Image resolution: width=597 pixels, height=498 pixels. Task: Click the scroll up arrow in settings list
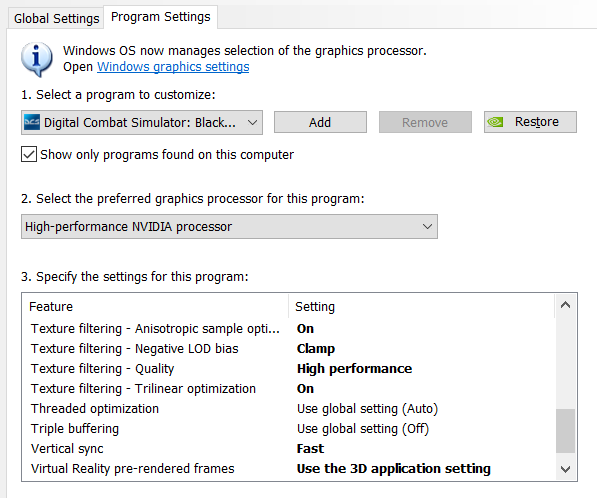pyautogui.click(x=565, y=305)
